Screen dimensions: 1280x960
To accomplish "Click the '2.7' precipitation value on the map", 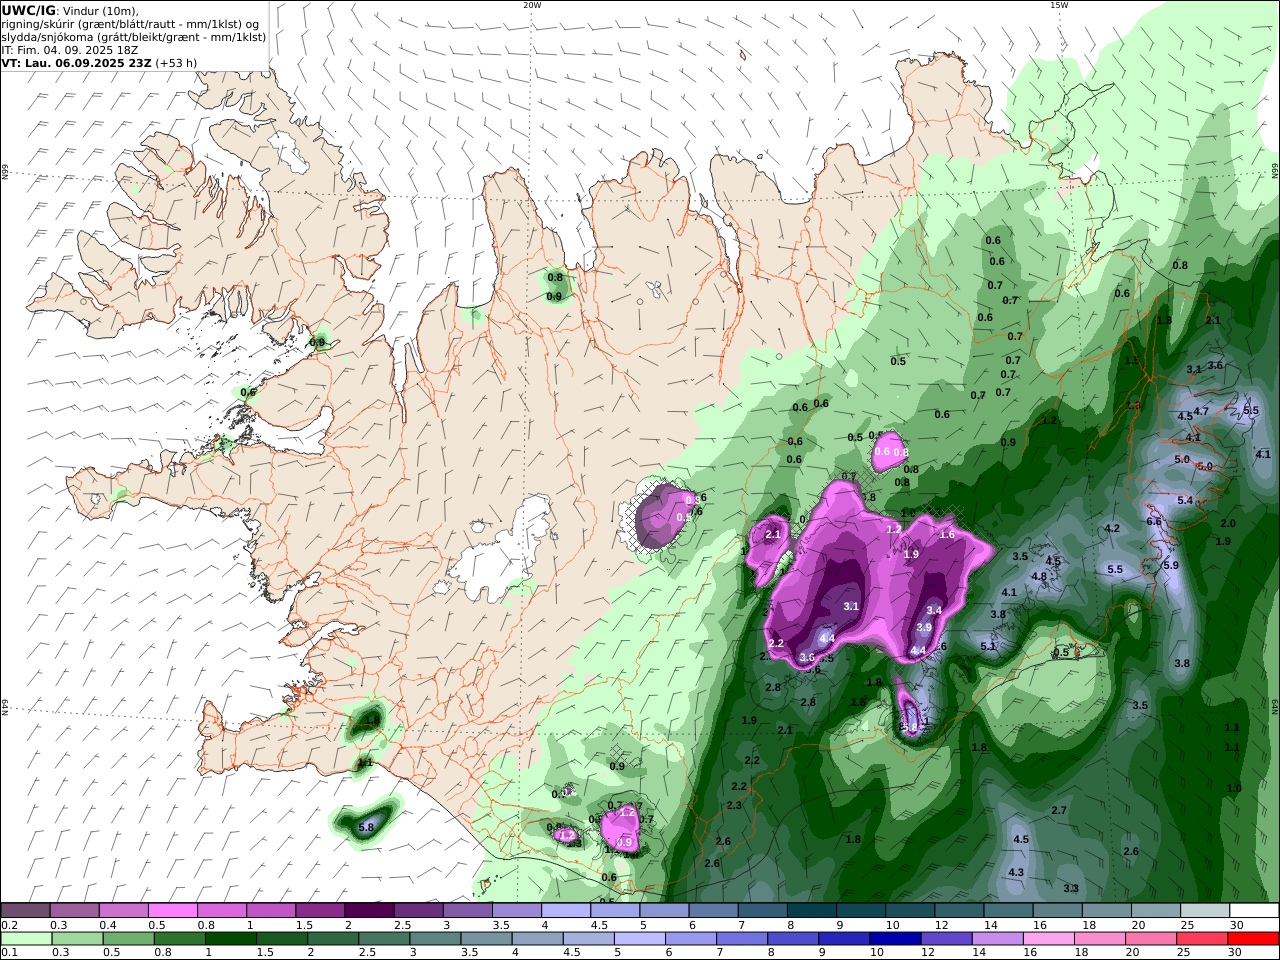I will click(1059, 810).
